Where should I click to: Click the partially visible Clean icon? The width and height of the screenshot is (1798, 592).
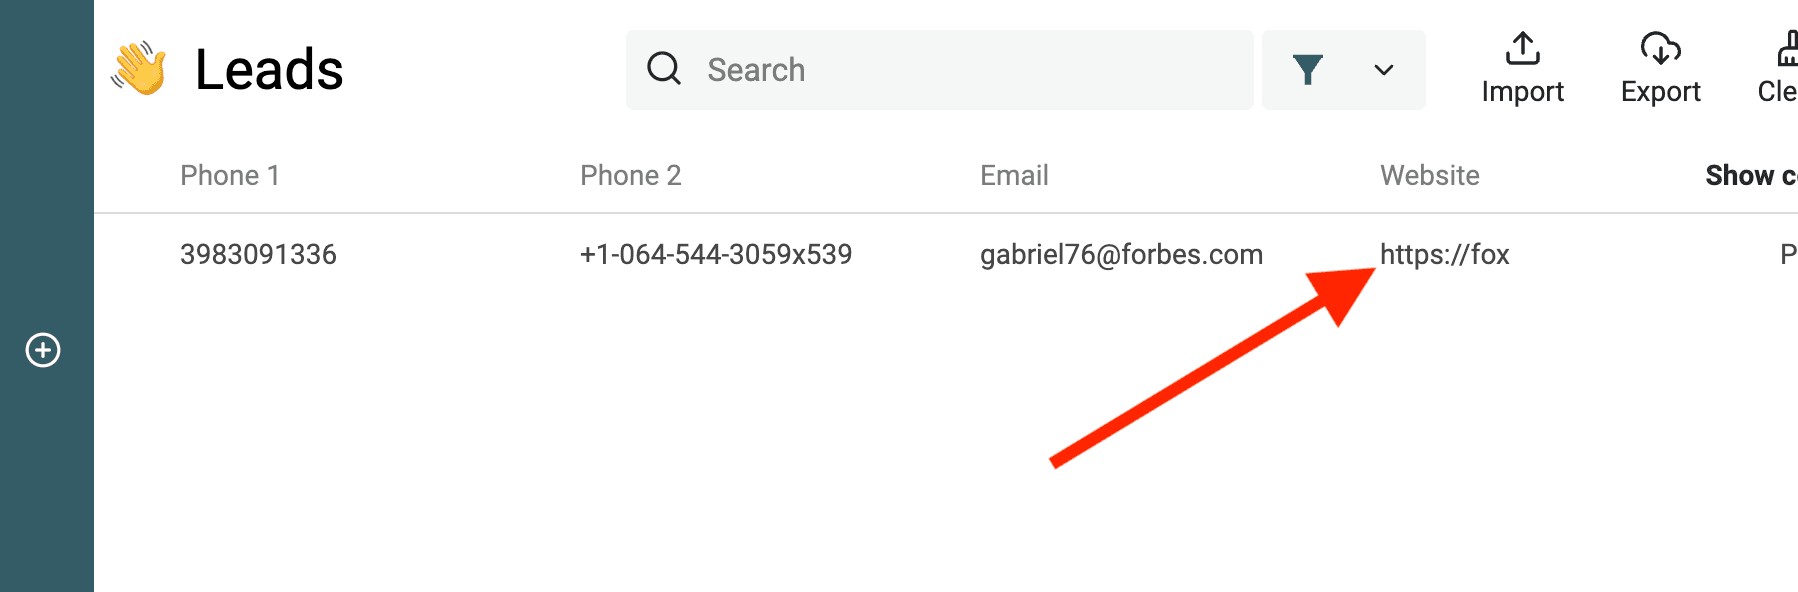tap(1786, 48)
